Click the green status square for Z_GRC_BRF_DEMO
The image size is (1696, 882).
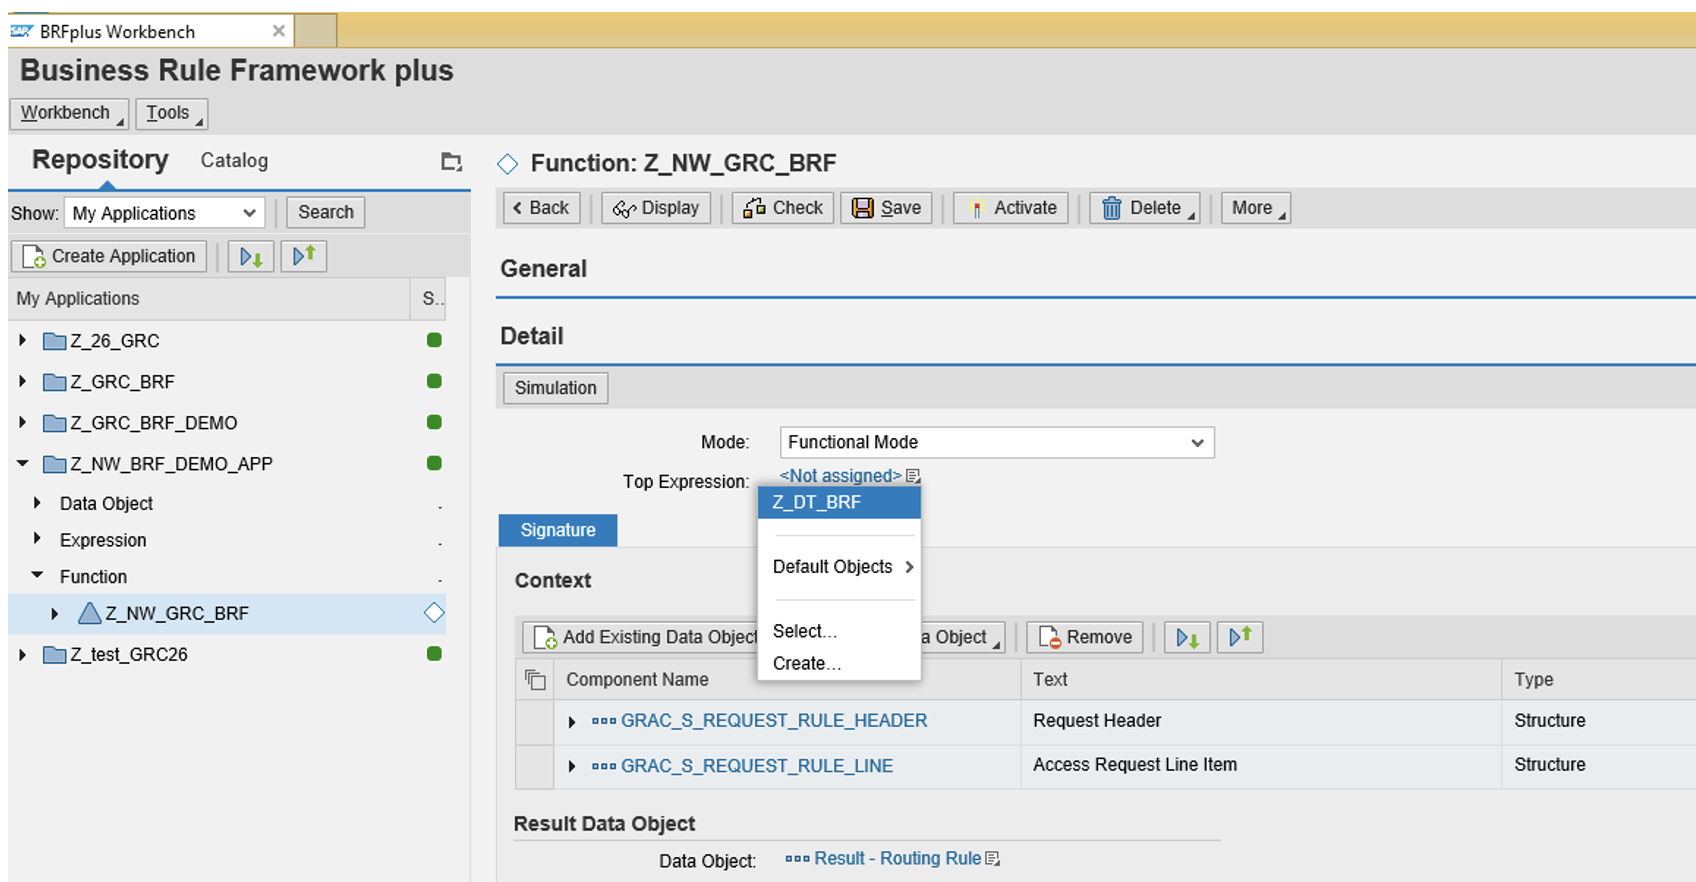coord(434,422)
